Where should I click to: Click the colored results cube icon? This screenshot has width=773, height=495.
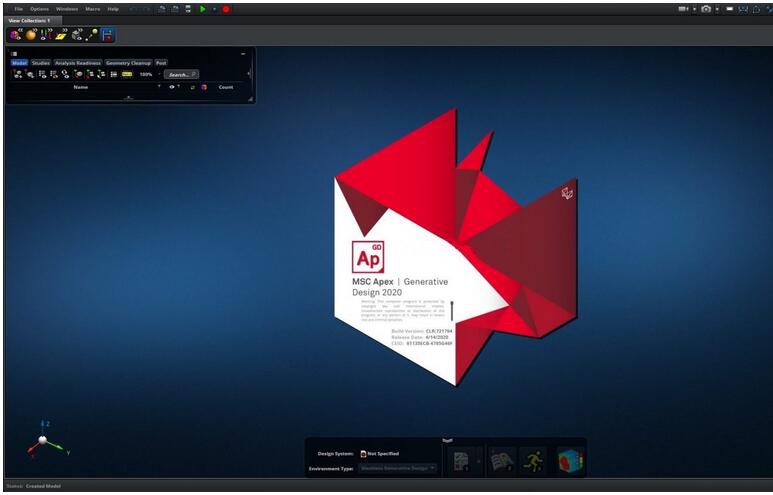[x=571, y=461]
